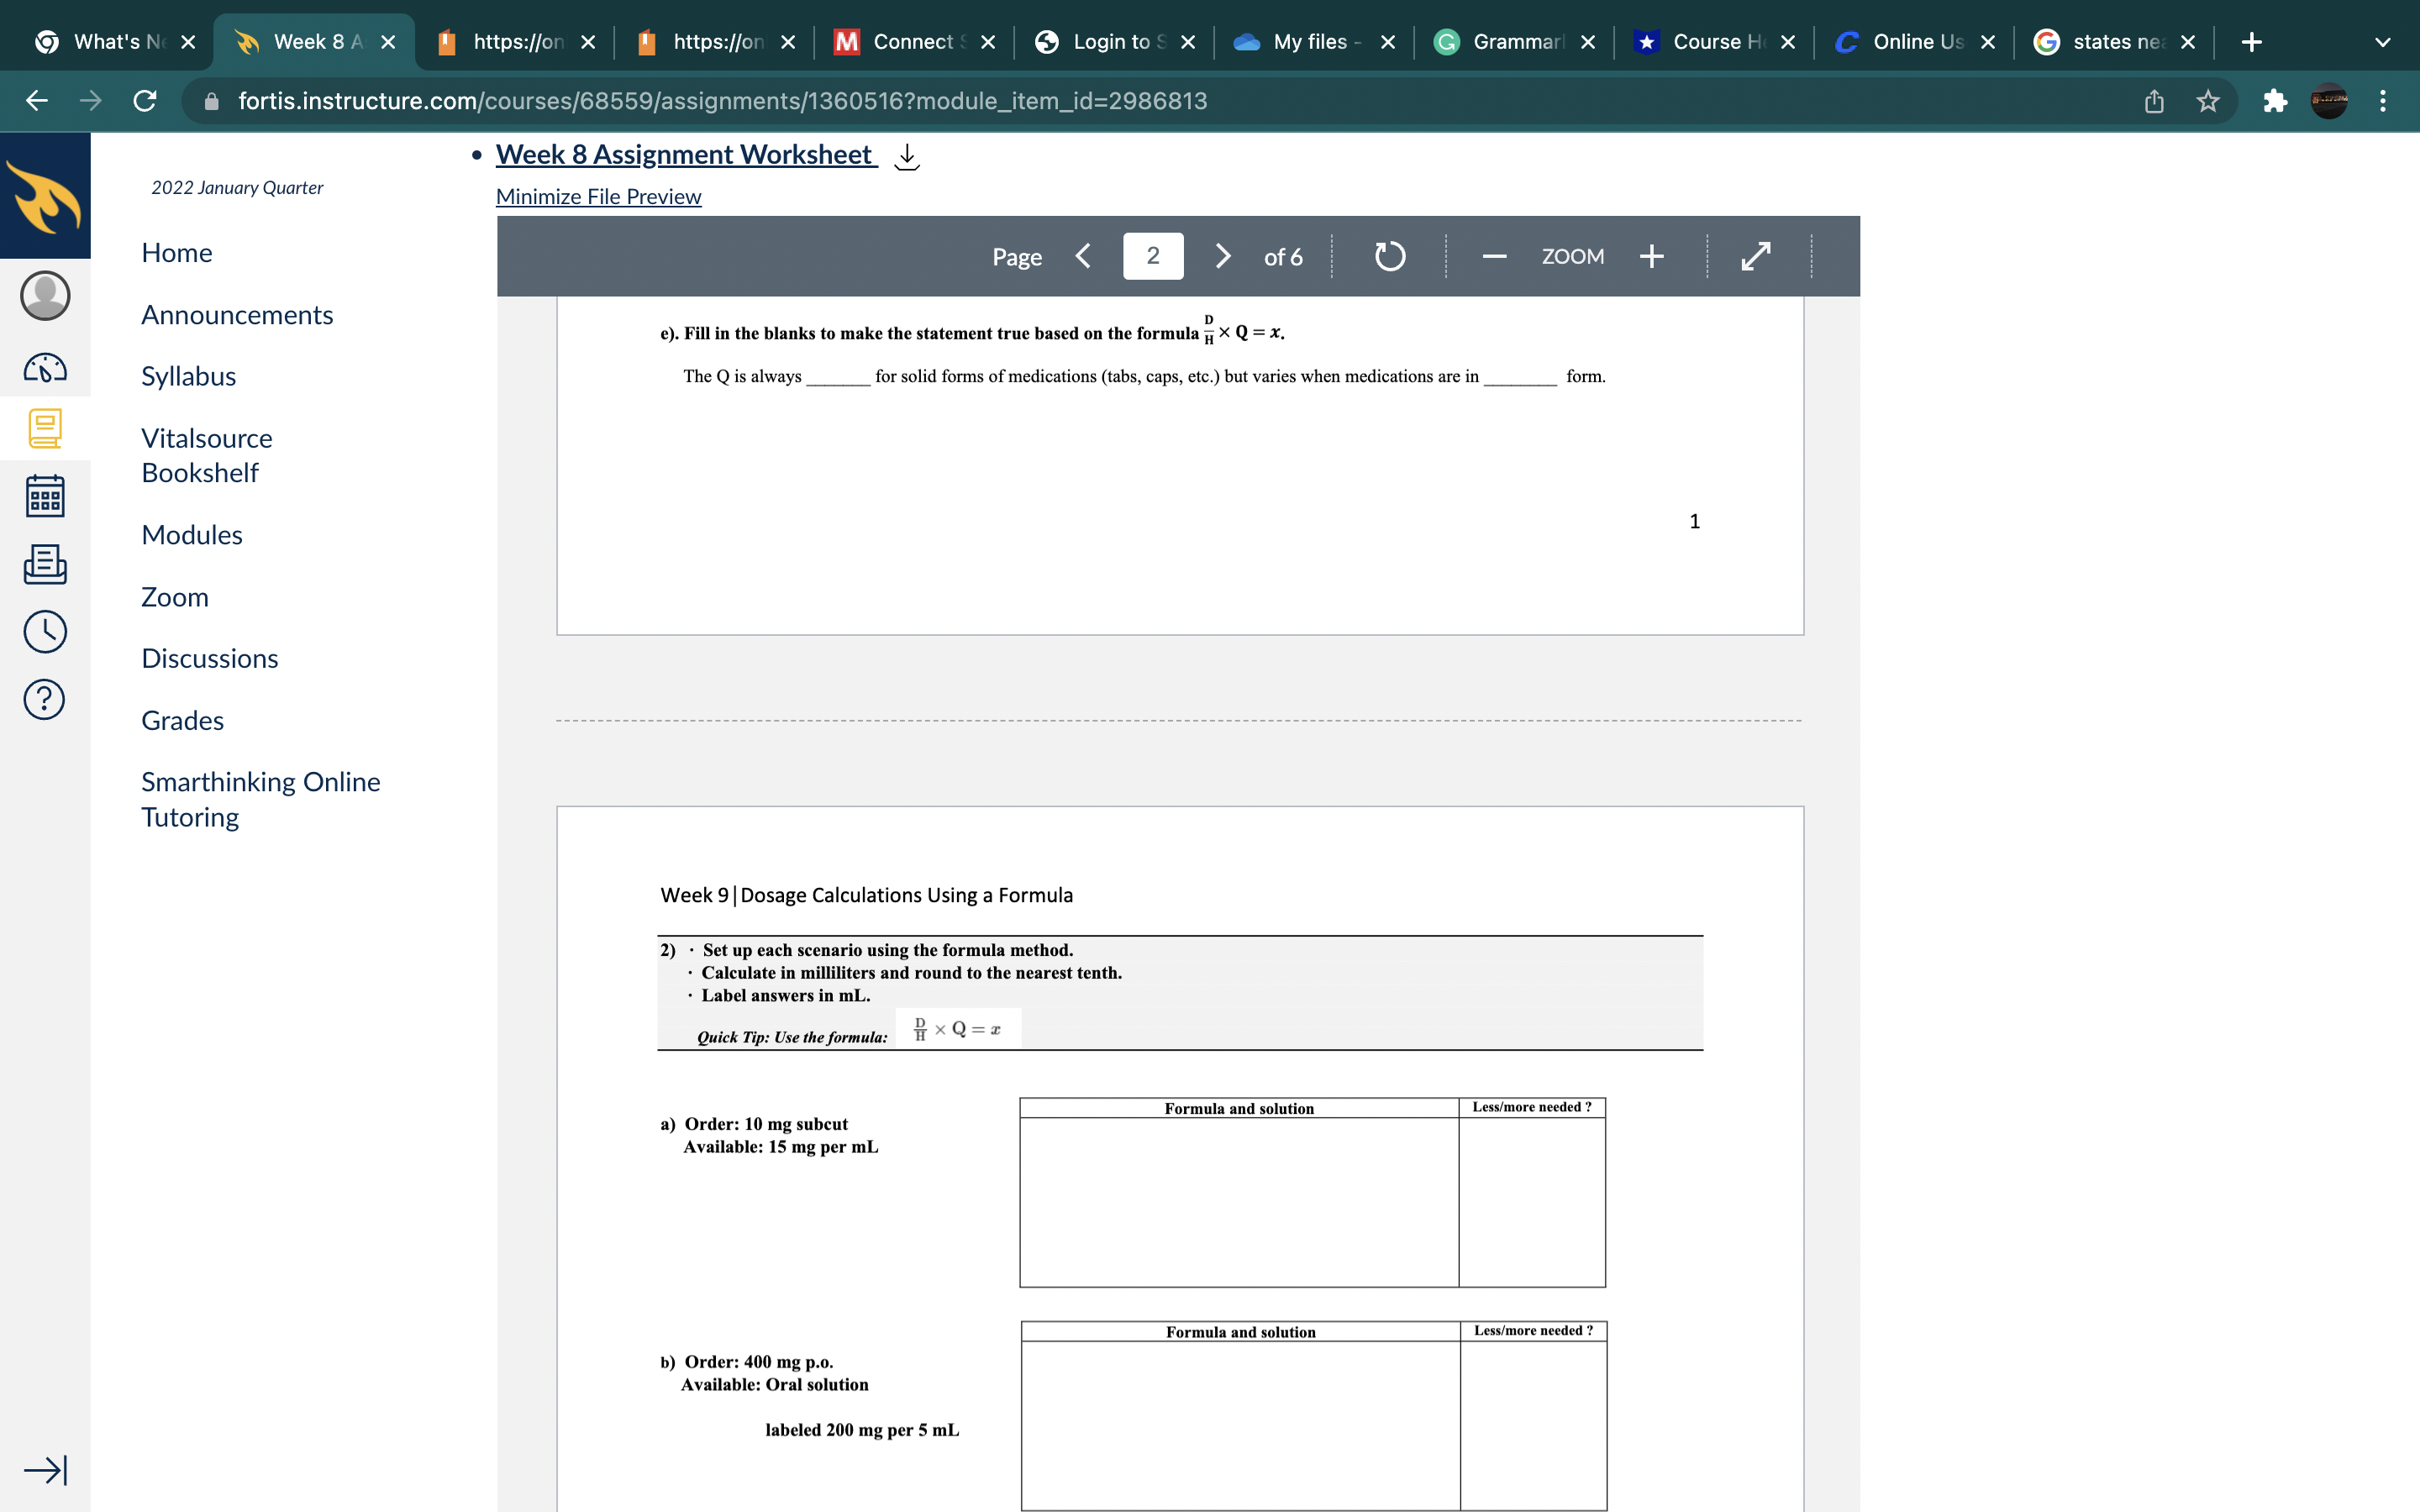Image resolution: width=2420 pixels, height=1512 pixels.
Task: Bookmark this page with the star
Action: point(2208,101)
